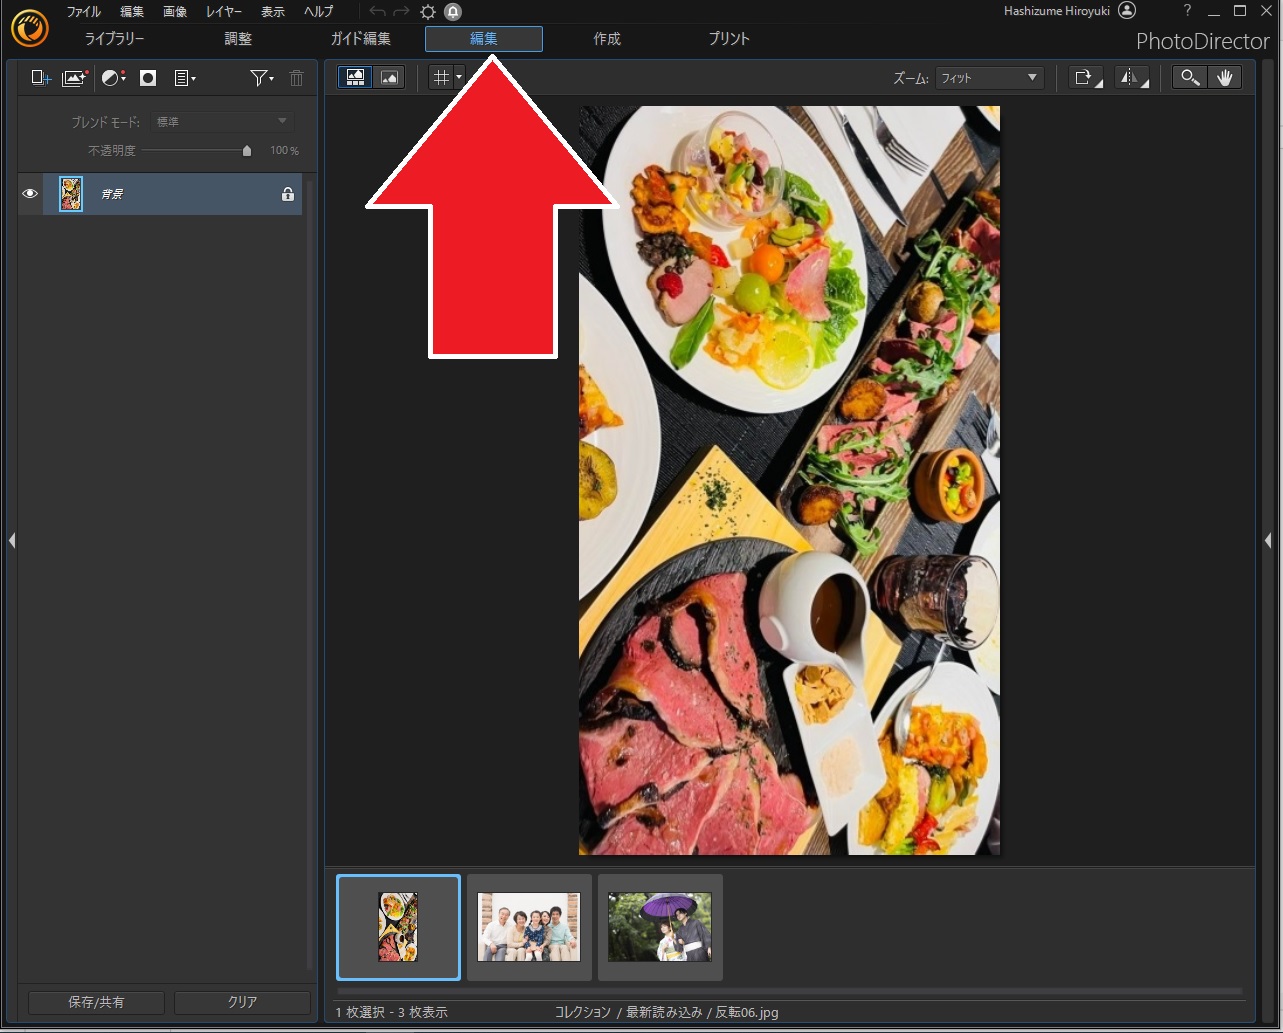Switch to the ライブラリー tab

[115, 39]
